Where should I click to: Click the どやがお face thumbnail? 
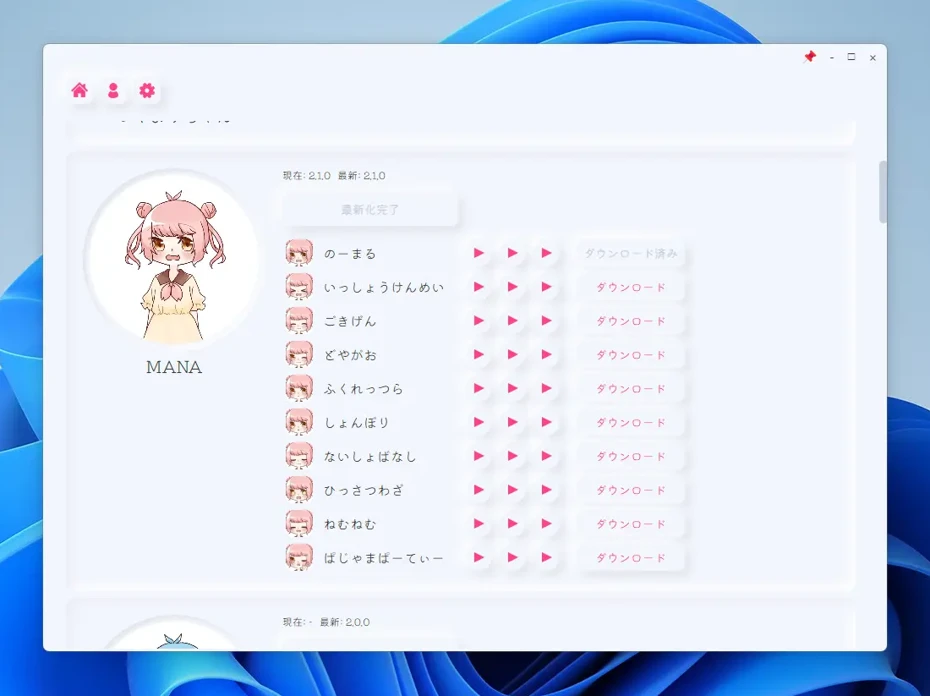click(x=299, y=354)
